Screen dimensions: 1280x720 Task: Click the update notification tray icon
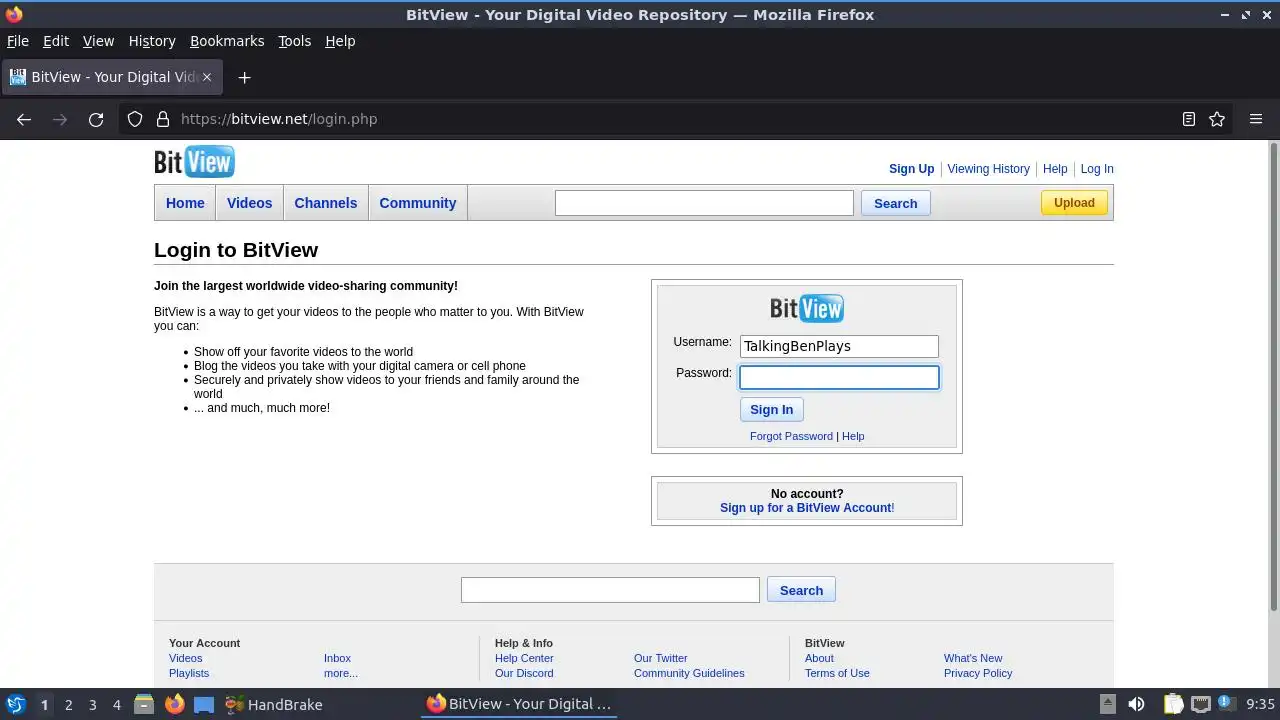(1227, 704)
